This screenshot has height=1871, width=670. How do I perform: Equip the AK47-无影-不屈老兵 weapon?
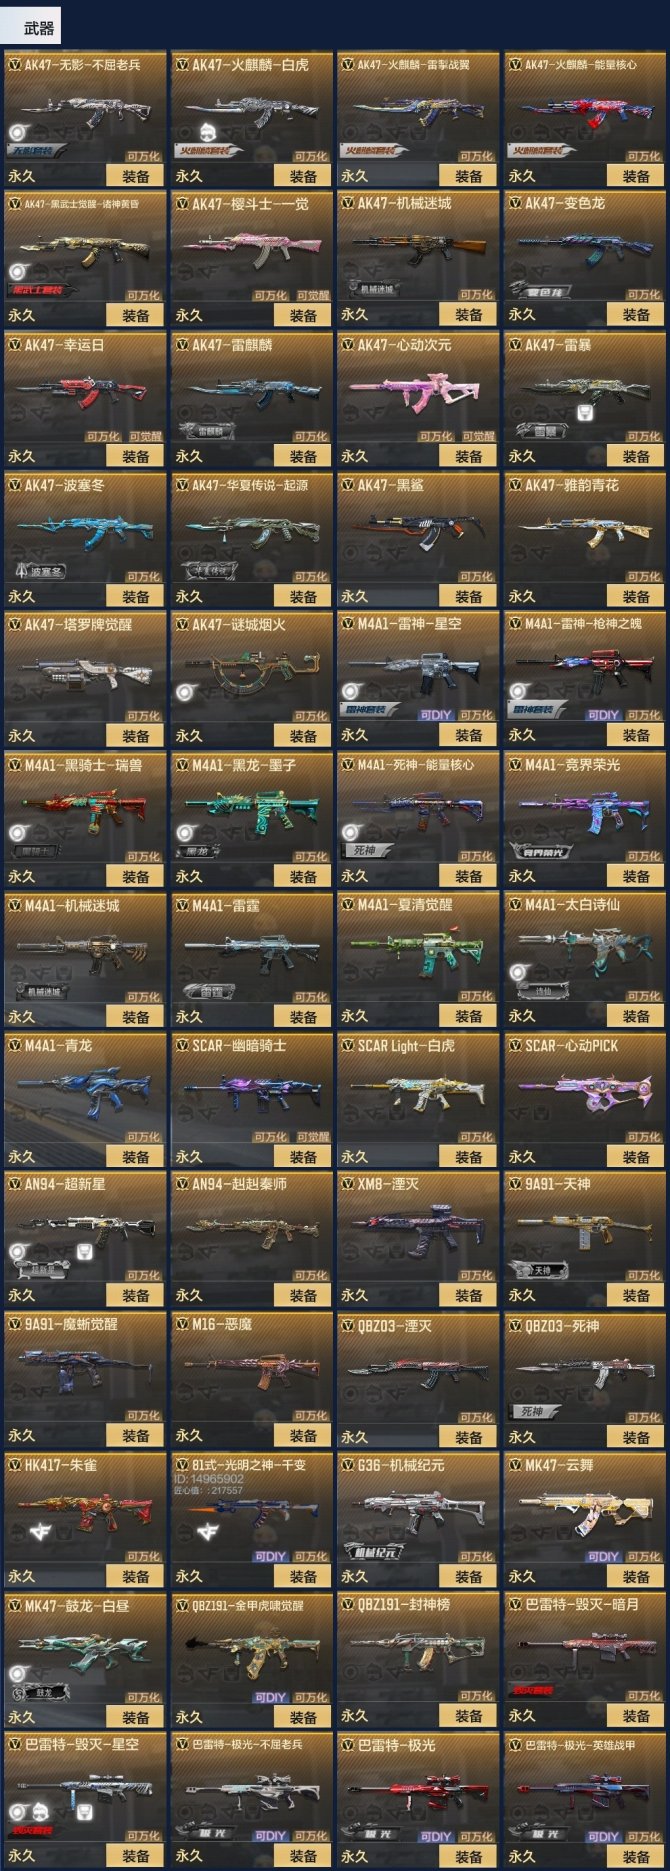pos(136,176)
